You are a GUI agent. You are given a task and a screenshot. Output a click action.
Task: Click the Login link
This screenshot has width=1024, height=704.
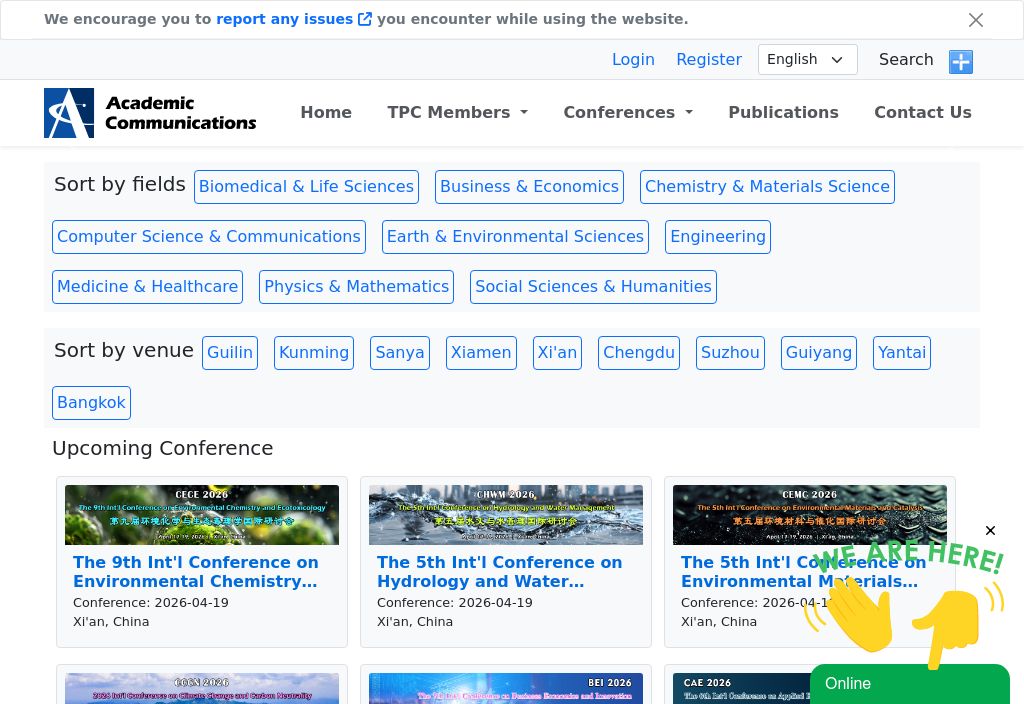pos(633,60)
